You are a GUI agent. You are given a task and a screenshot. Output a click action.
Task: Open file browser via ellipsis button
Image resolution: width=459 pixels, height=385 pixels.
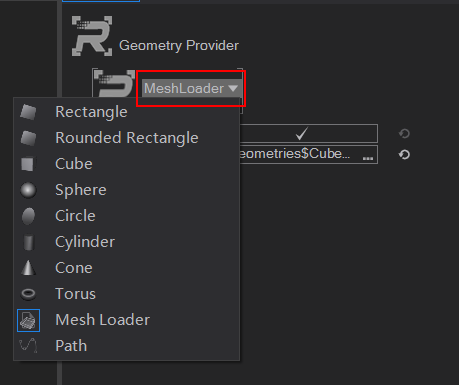click(368, 158)
